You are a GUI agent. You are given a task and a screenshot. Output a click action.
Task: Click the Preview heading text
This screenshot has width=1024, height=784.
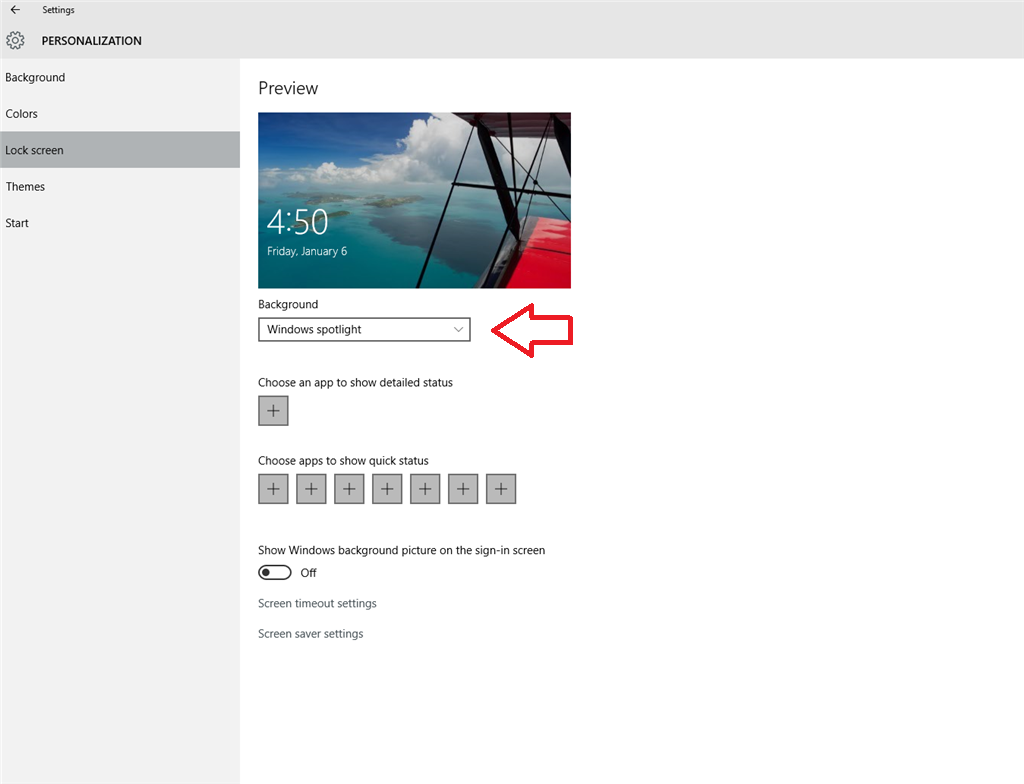(288, 88)
